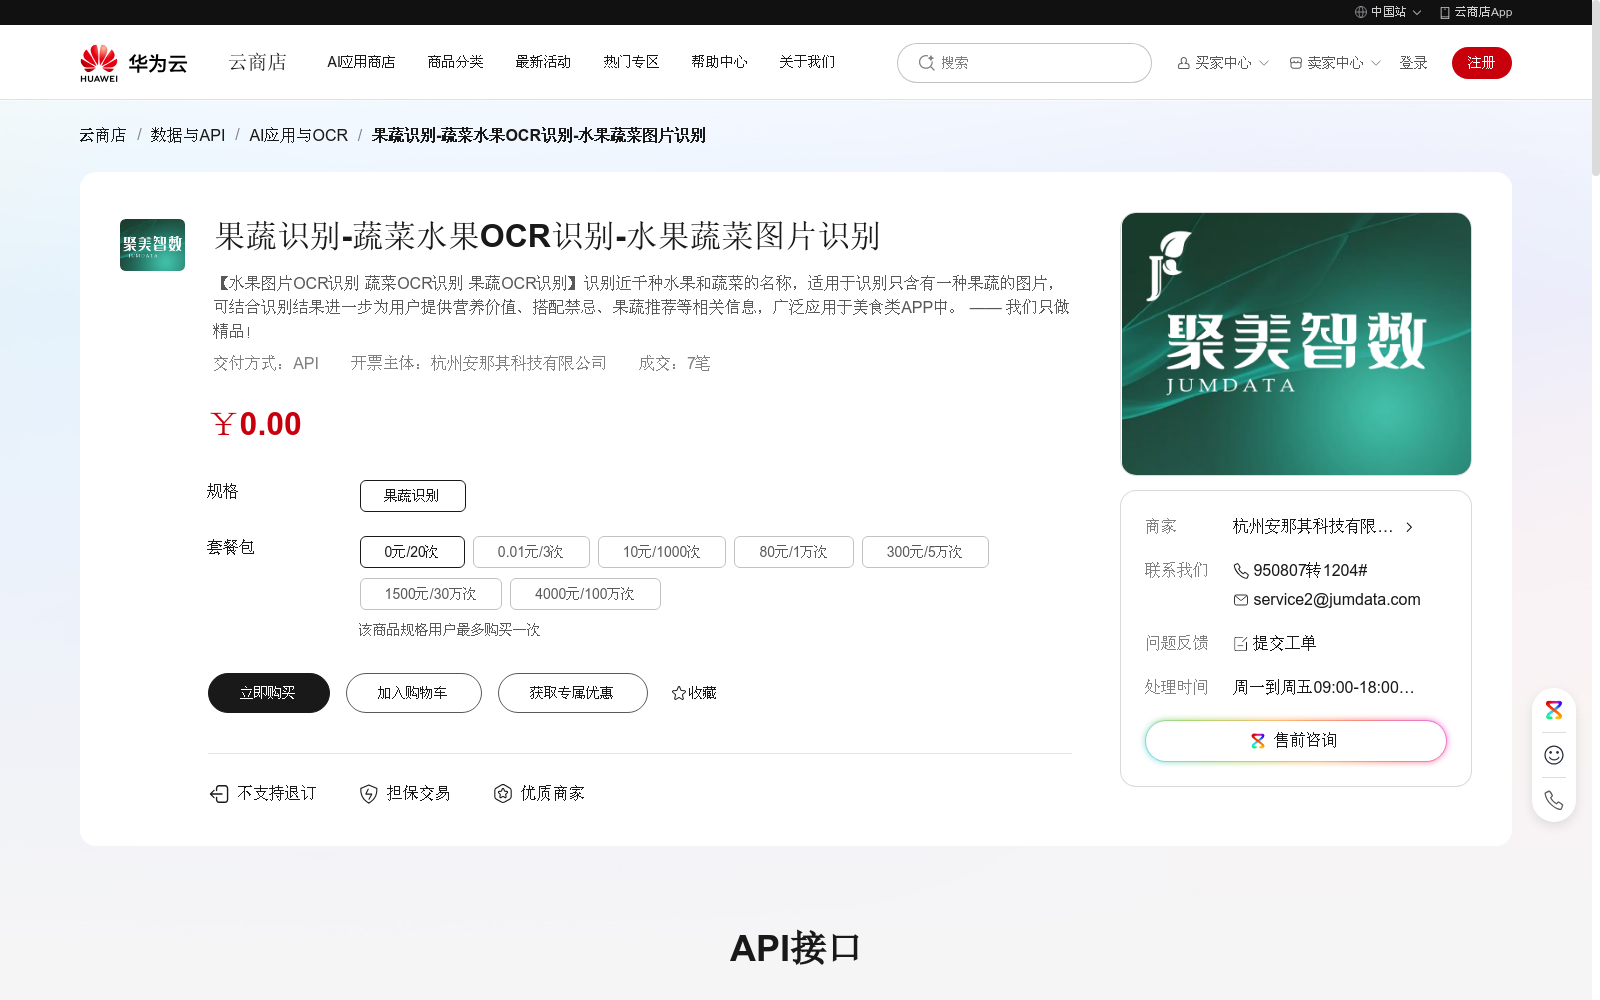Select the 300元/5万次 package

925,552
